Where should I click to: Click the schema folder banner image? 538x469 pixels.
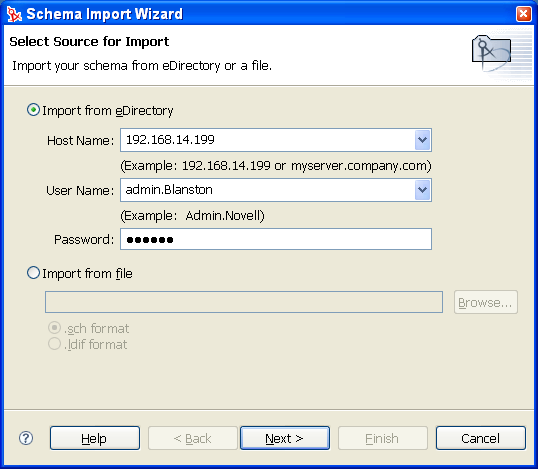pos(492,52)
